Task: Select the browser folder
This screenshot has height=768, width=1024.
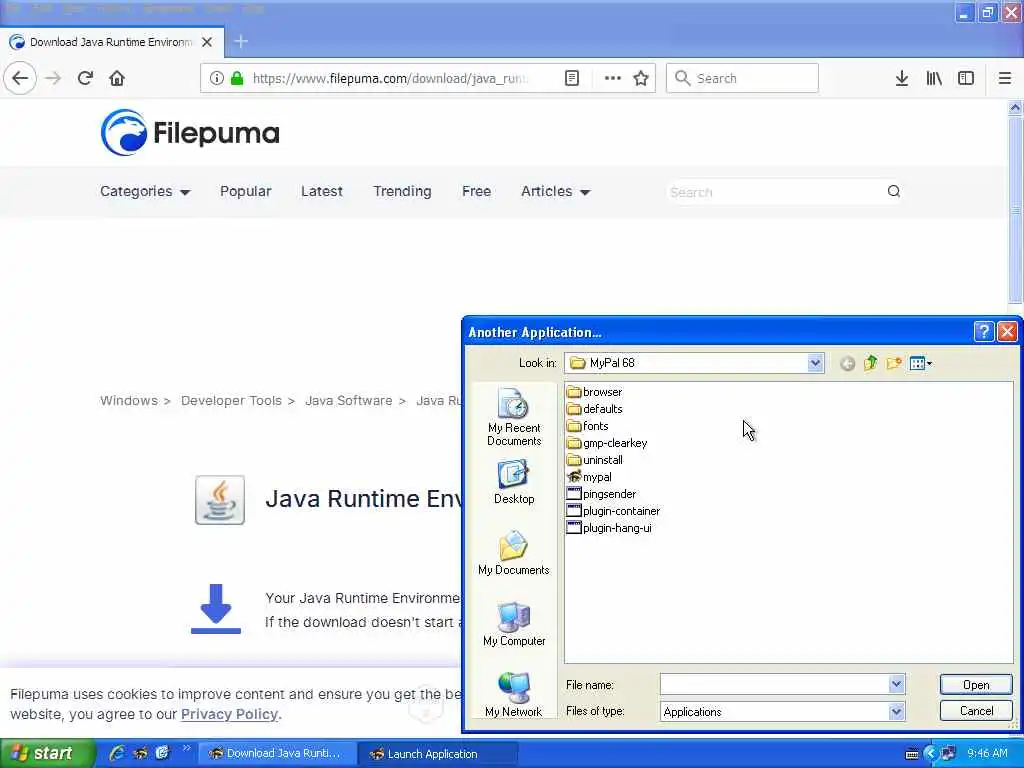Action: [x=594, y=392]
